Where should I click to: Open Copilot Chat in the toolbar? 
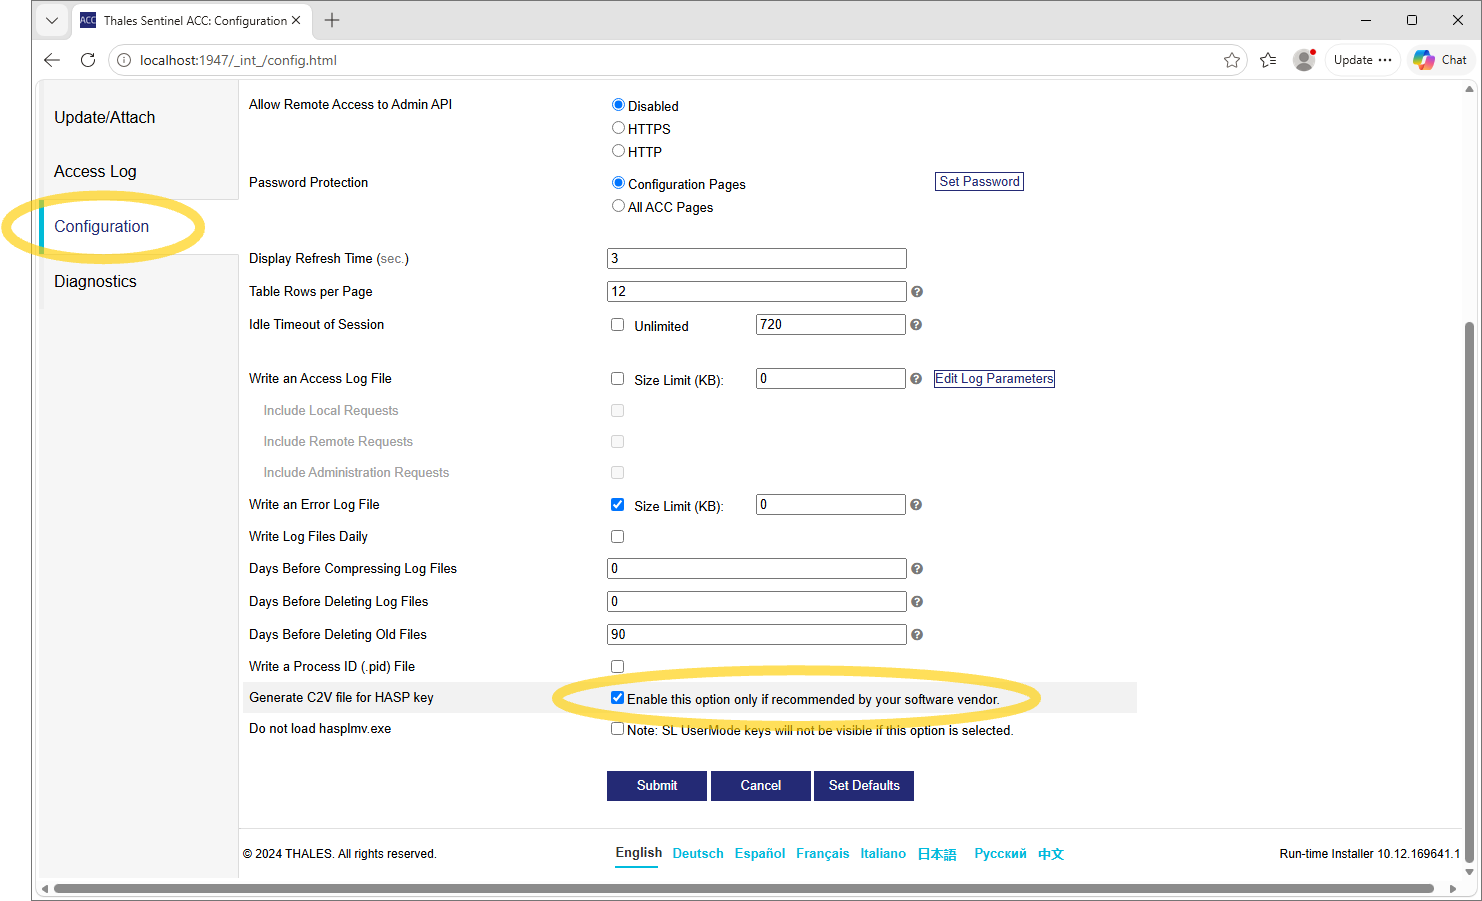click(x=1440, y=60)
